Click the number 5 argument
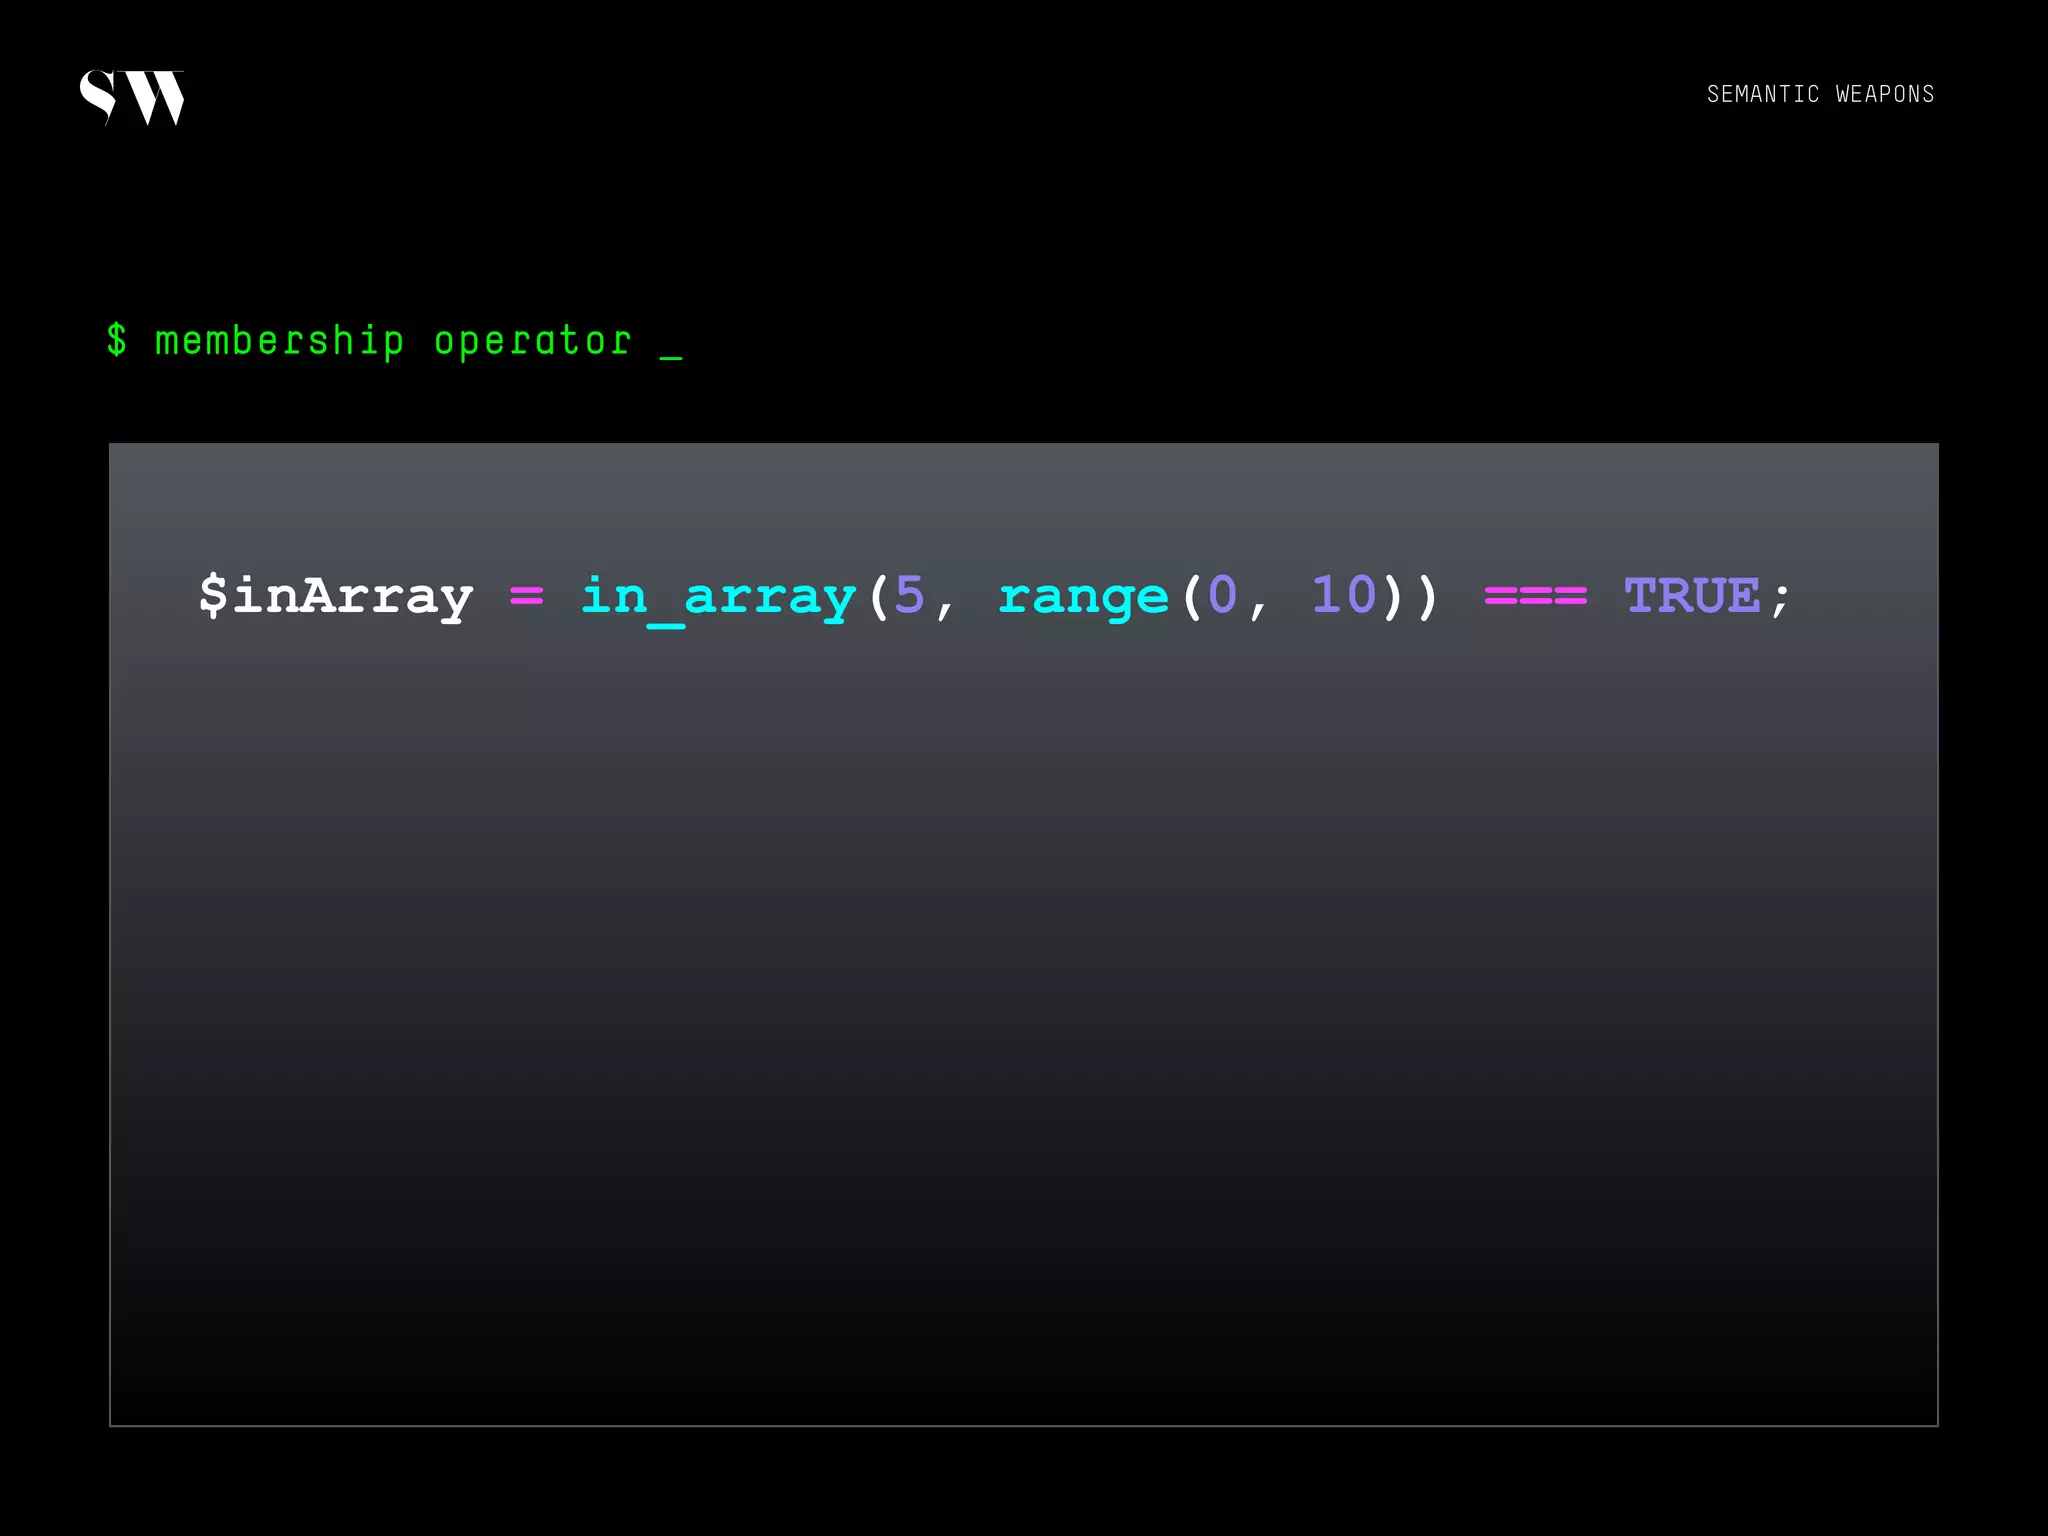Image resolution: width=2048 pixels, height=1536 pixels. click(x=909, y=595)
